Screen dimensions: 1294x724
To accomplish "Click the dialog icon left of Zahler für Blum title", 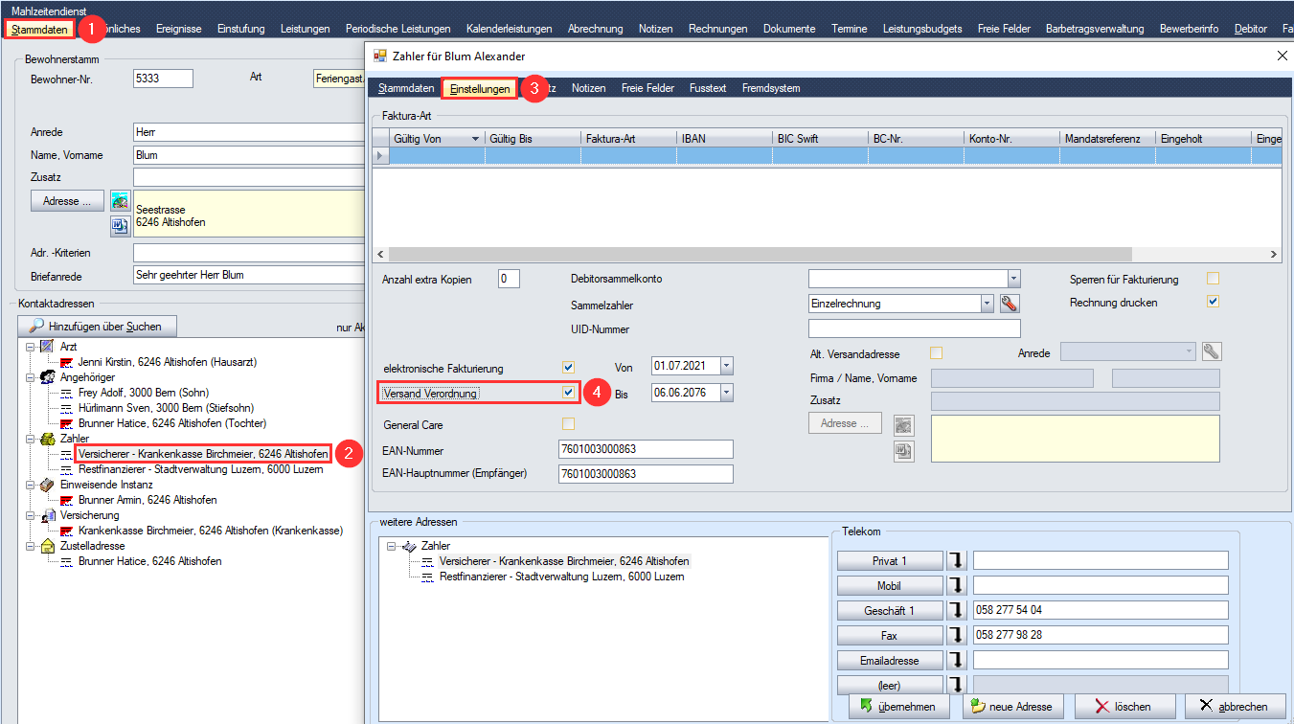I will [380, 56].
